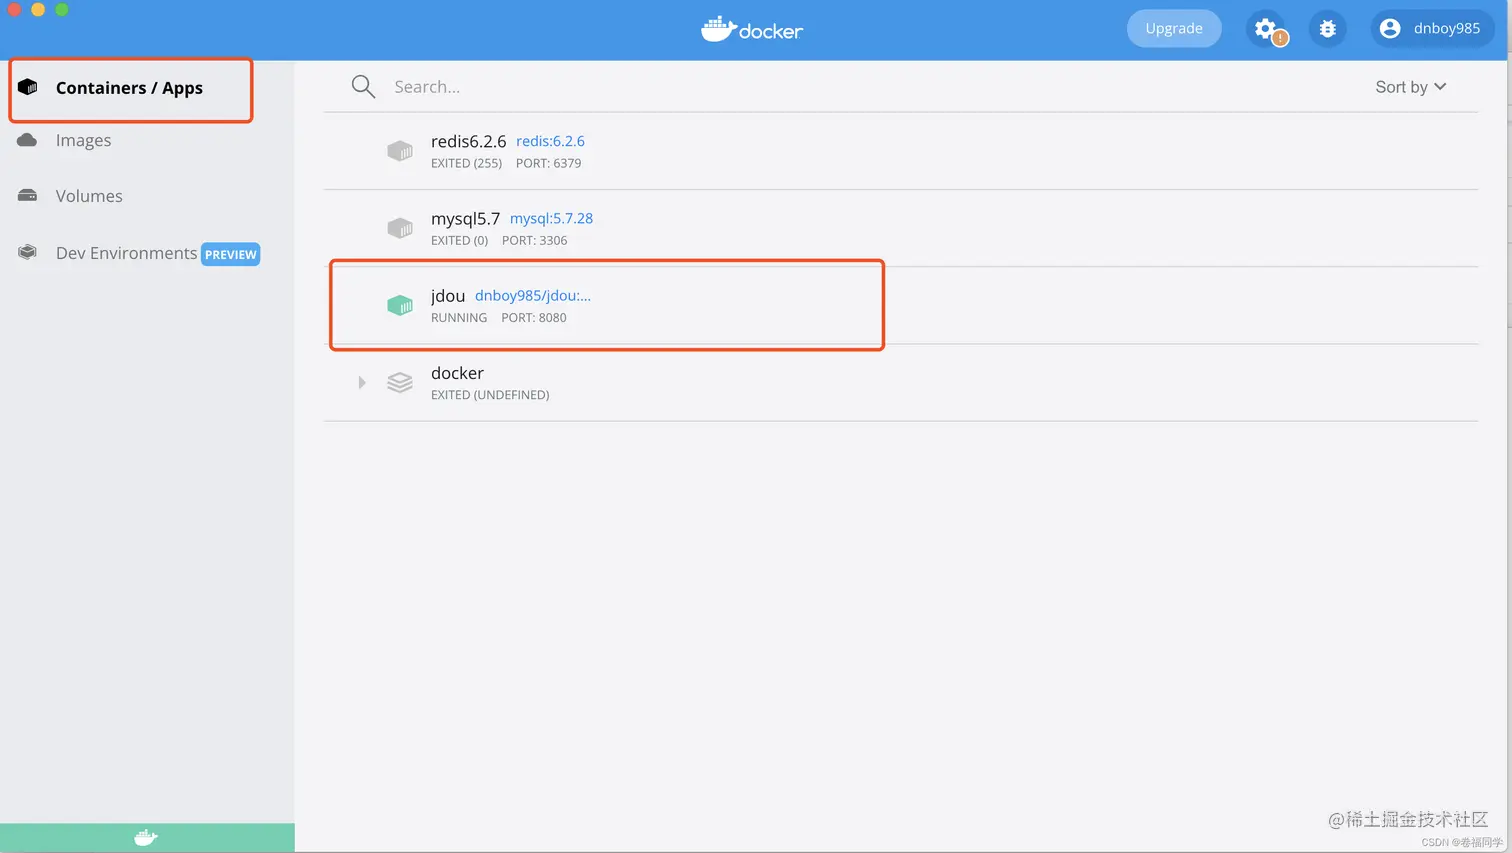
Task: Click the dnboy985 account button
Action: coord(1432,28)
